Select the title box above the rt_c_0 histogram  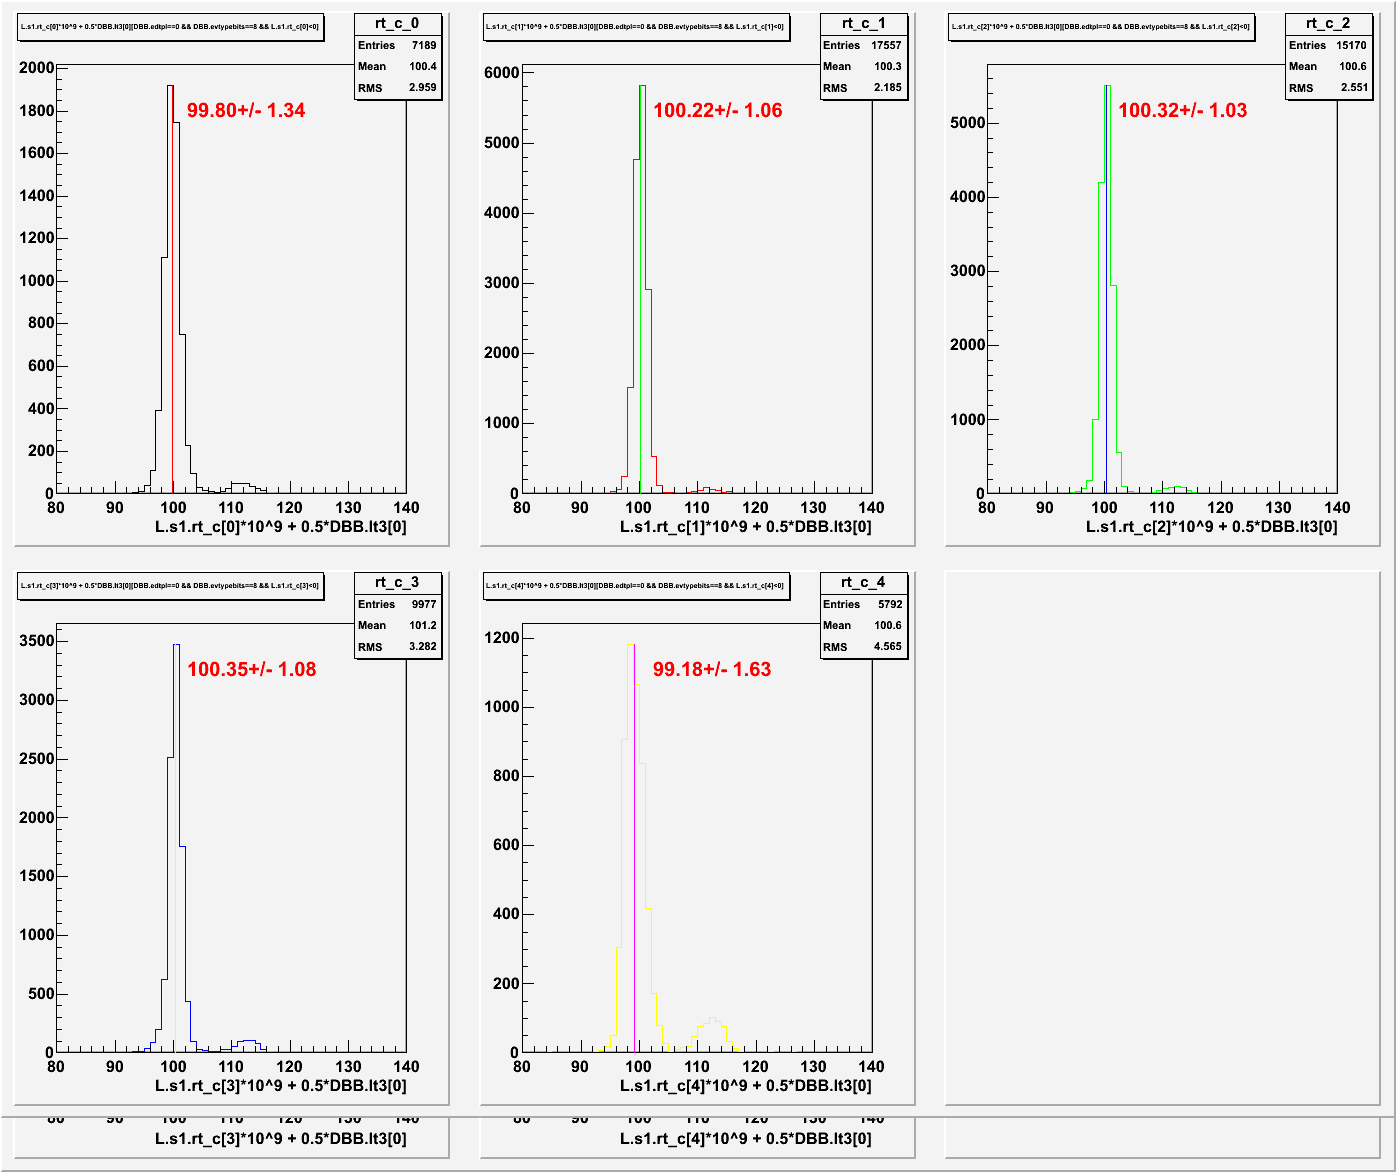click(170, 28)
